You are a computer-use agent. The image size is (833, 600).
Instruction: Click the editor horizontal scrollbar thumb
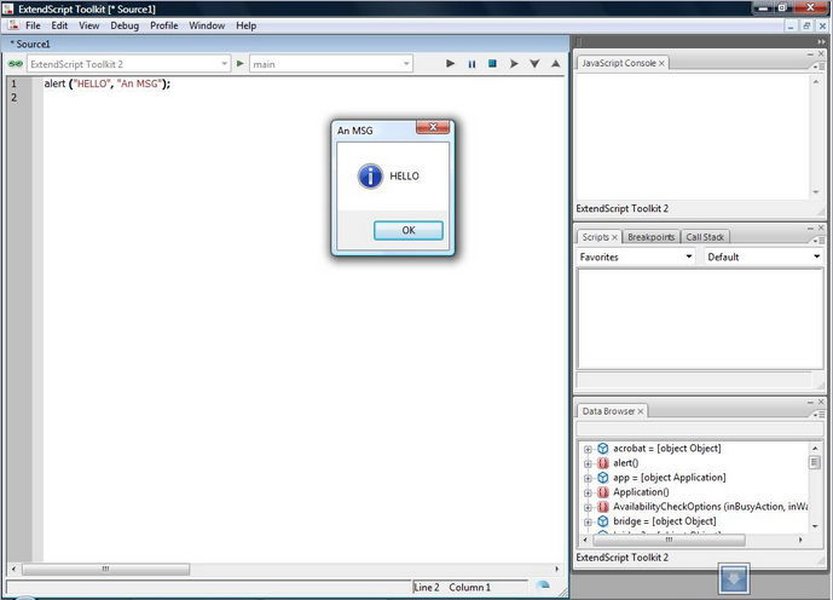click(x=106, y=569)
